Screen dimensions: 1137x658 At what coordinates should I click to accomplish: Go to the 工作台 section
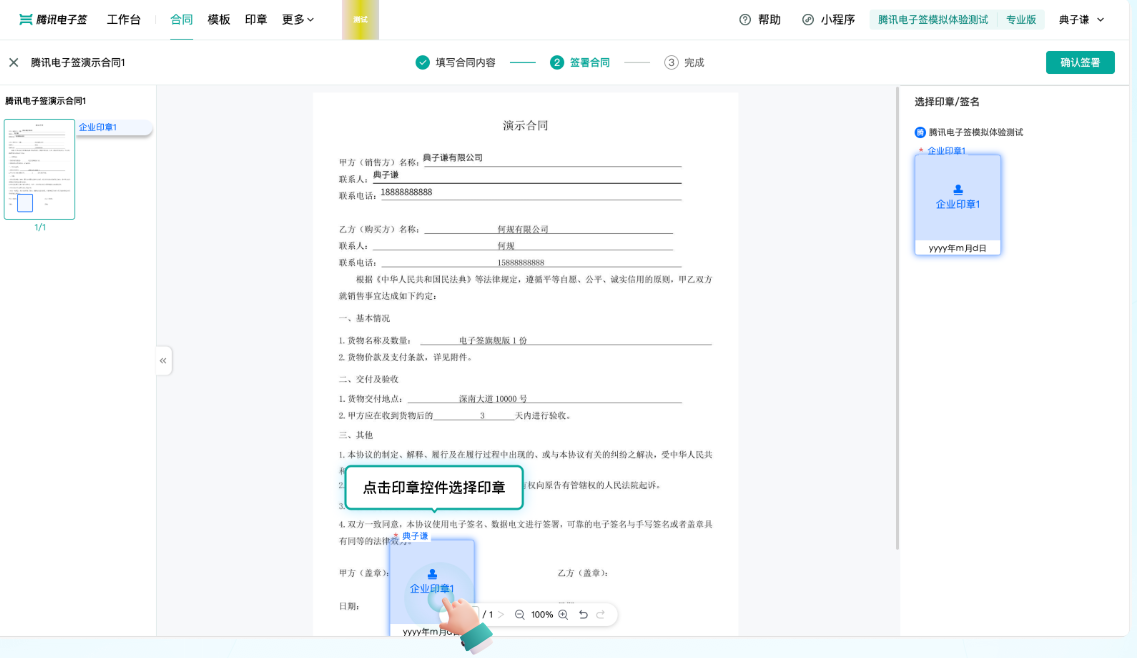point(124,18)
